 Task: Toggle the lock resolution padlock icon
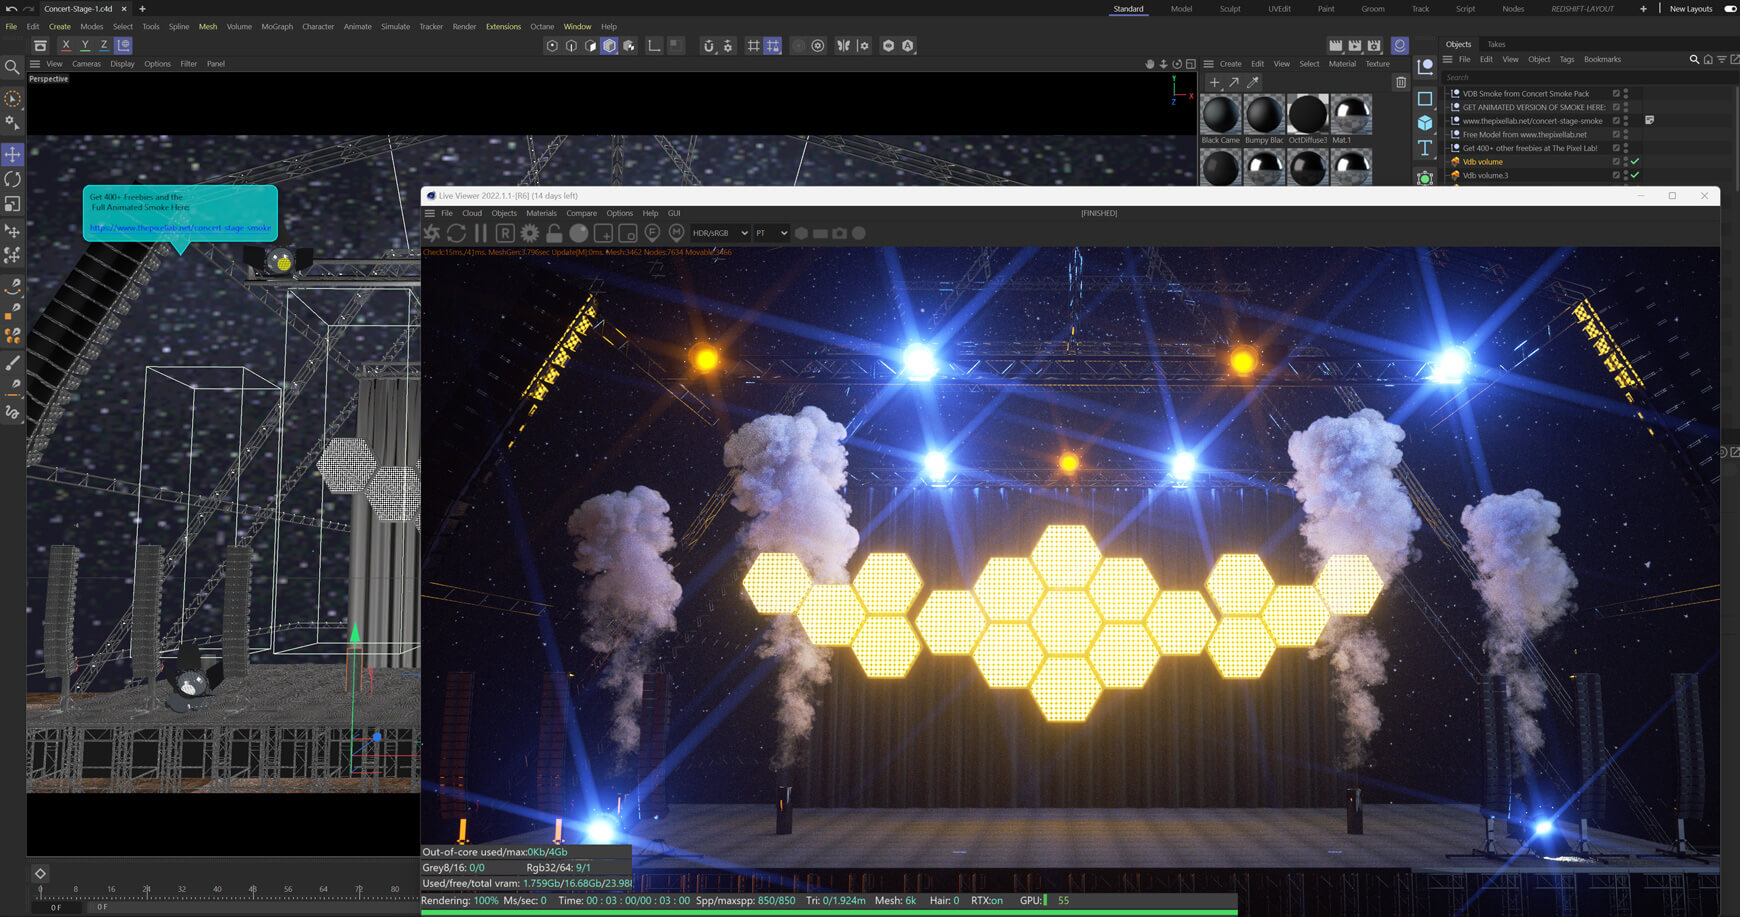[554, 233]
